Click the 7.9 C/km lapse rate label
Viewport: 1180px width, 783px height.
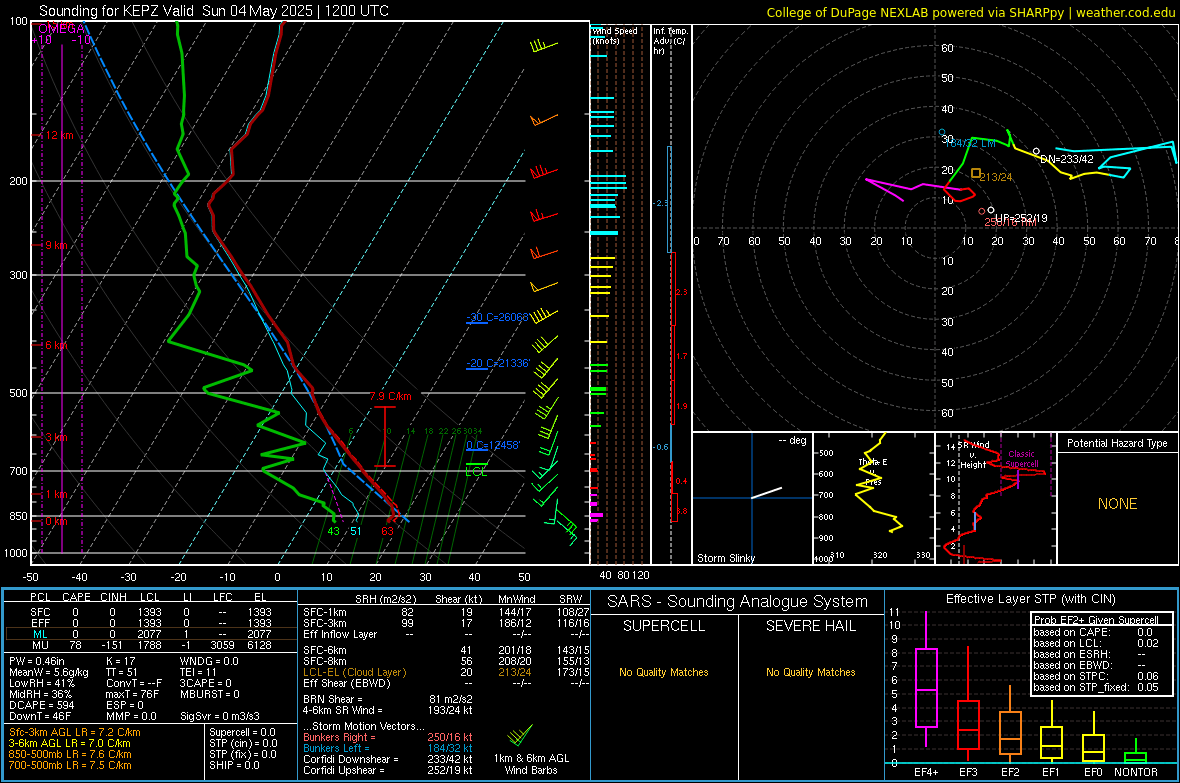(x=391, y=396)
